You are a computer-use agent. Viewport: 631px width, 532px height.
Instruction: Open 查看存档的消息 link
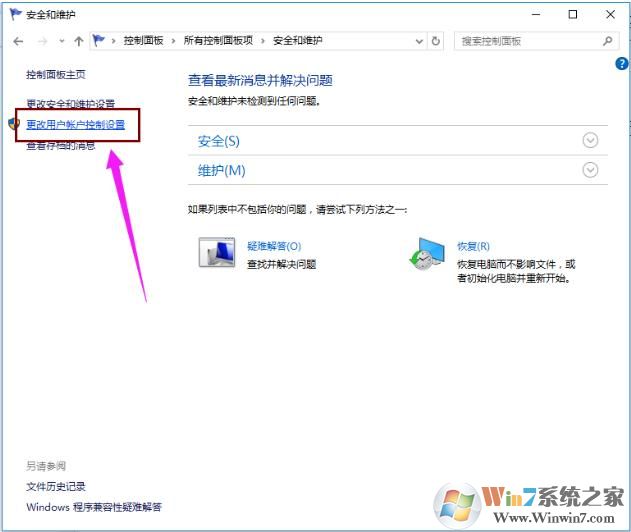[x=61, y=146]
